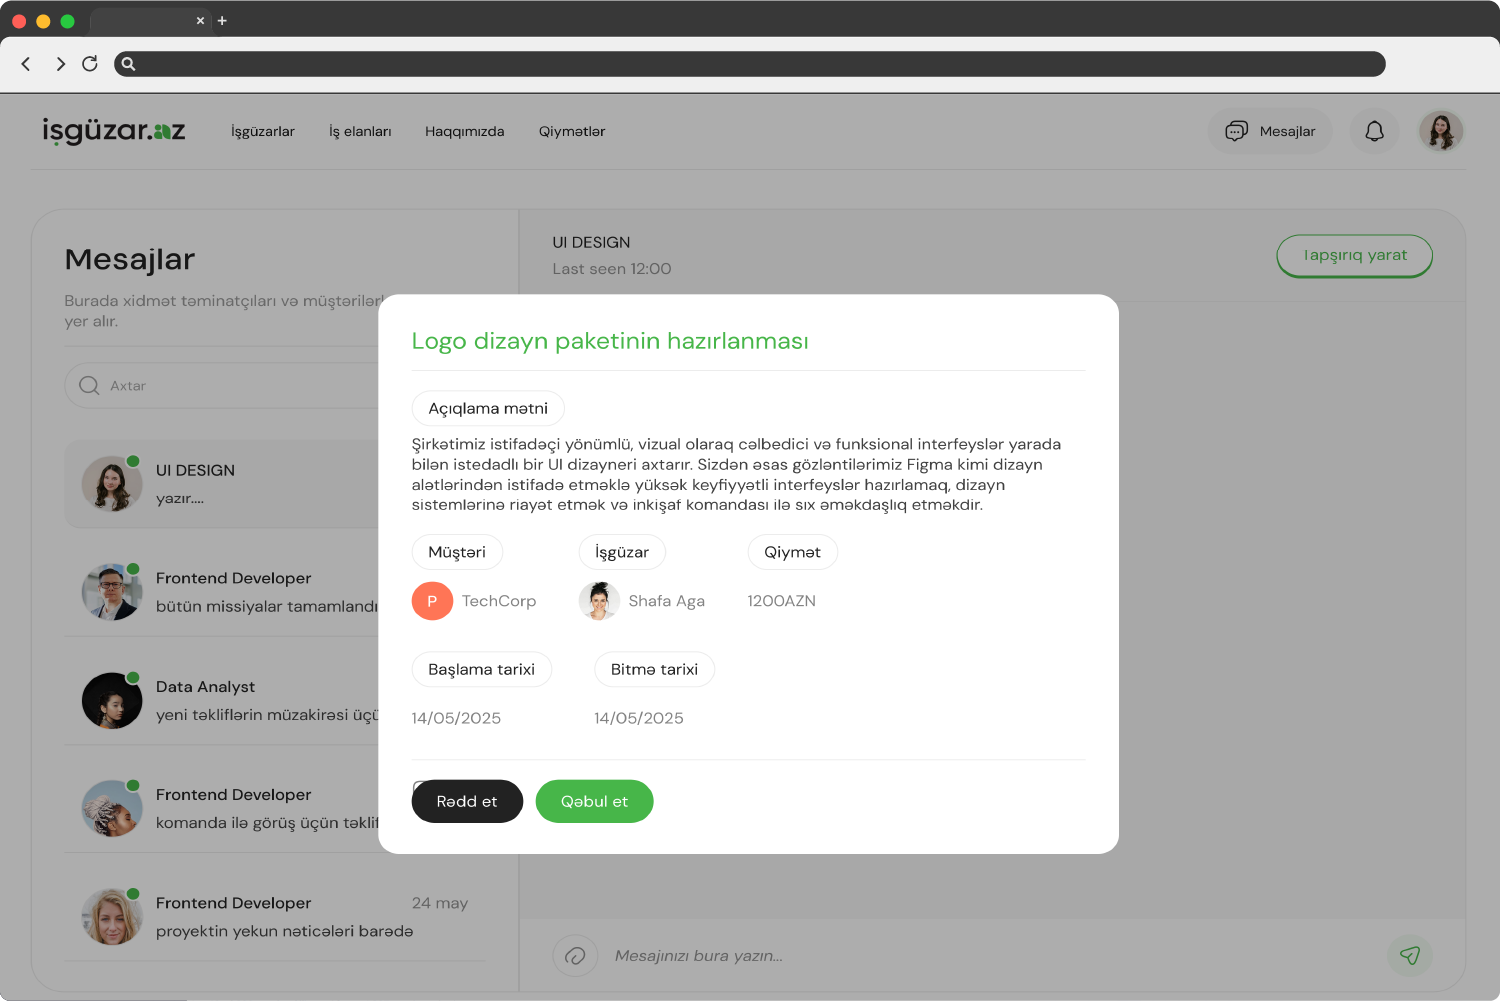The image size is (1500, 1001).
Task: Attach a file with the paperclip icon
Action: (575, 955)
